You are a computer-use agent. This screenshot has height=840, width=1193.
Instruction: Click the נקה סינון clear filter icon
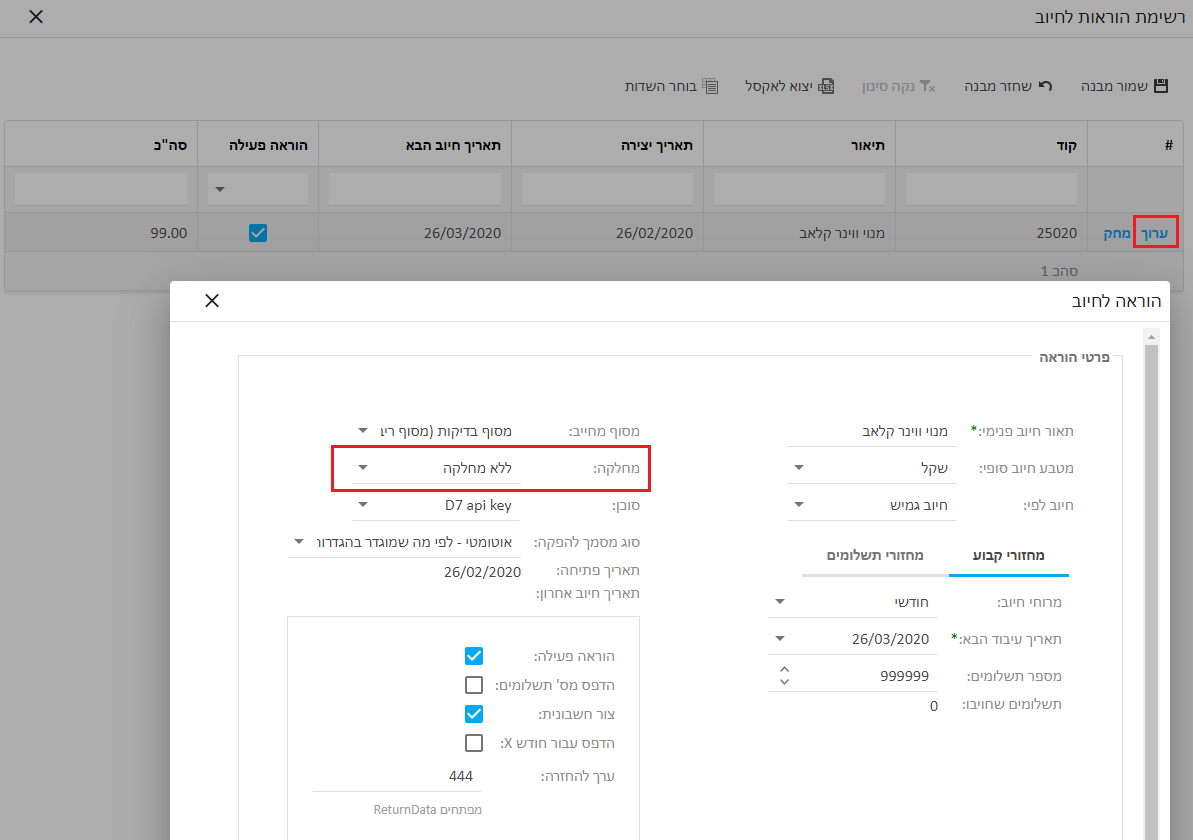927,86
